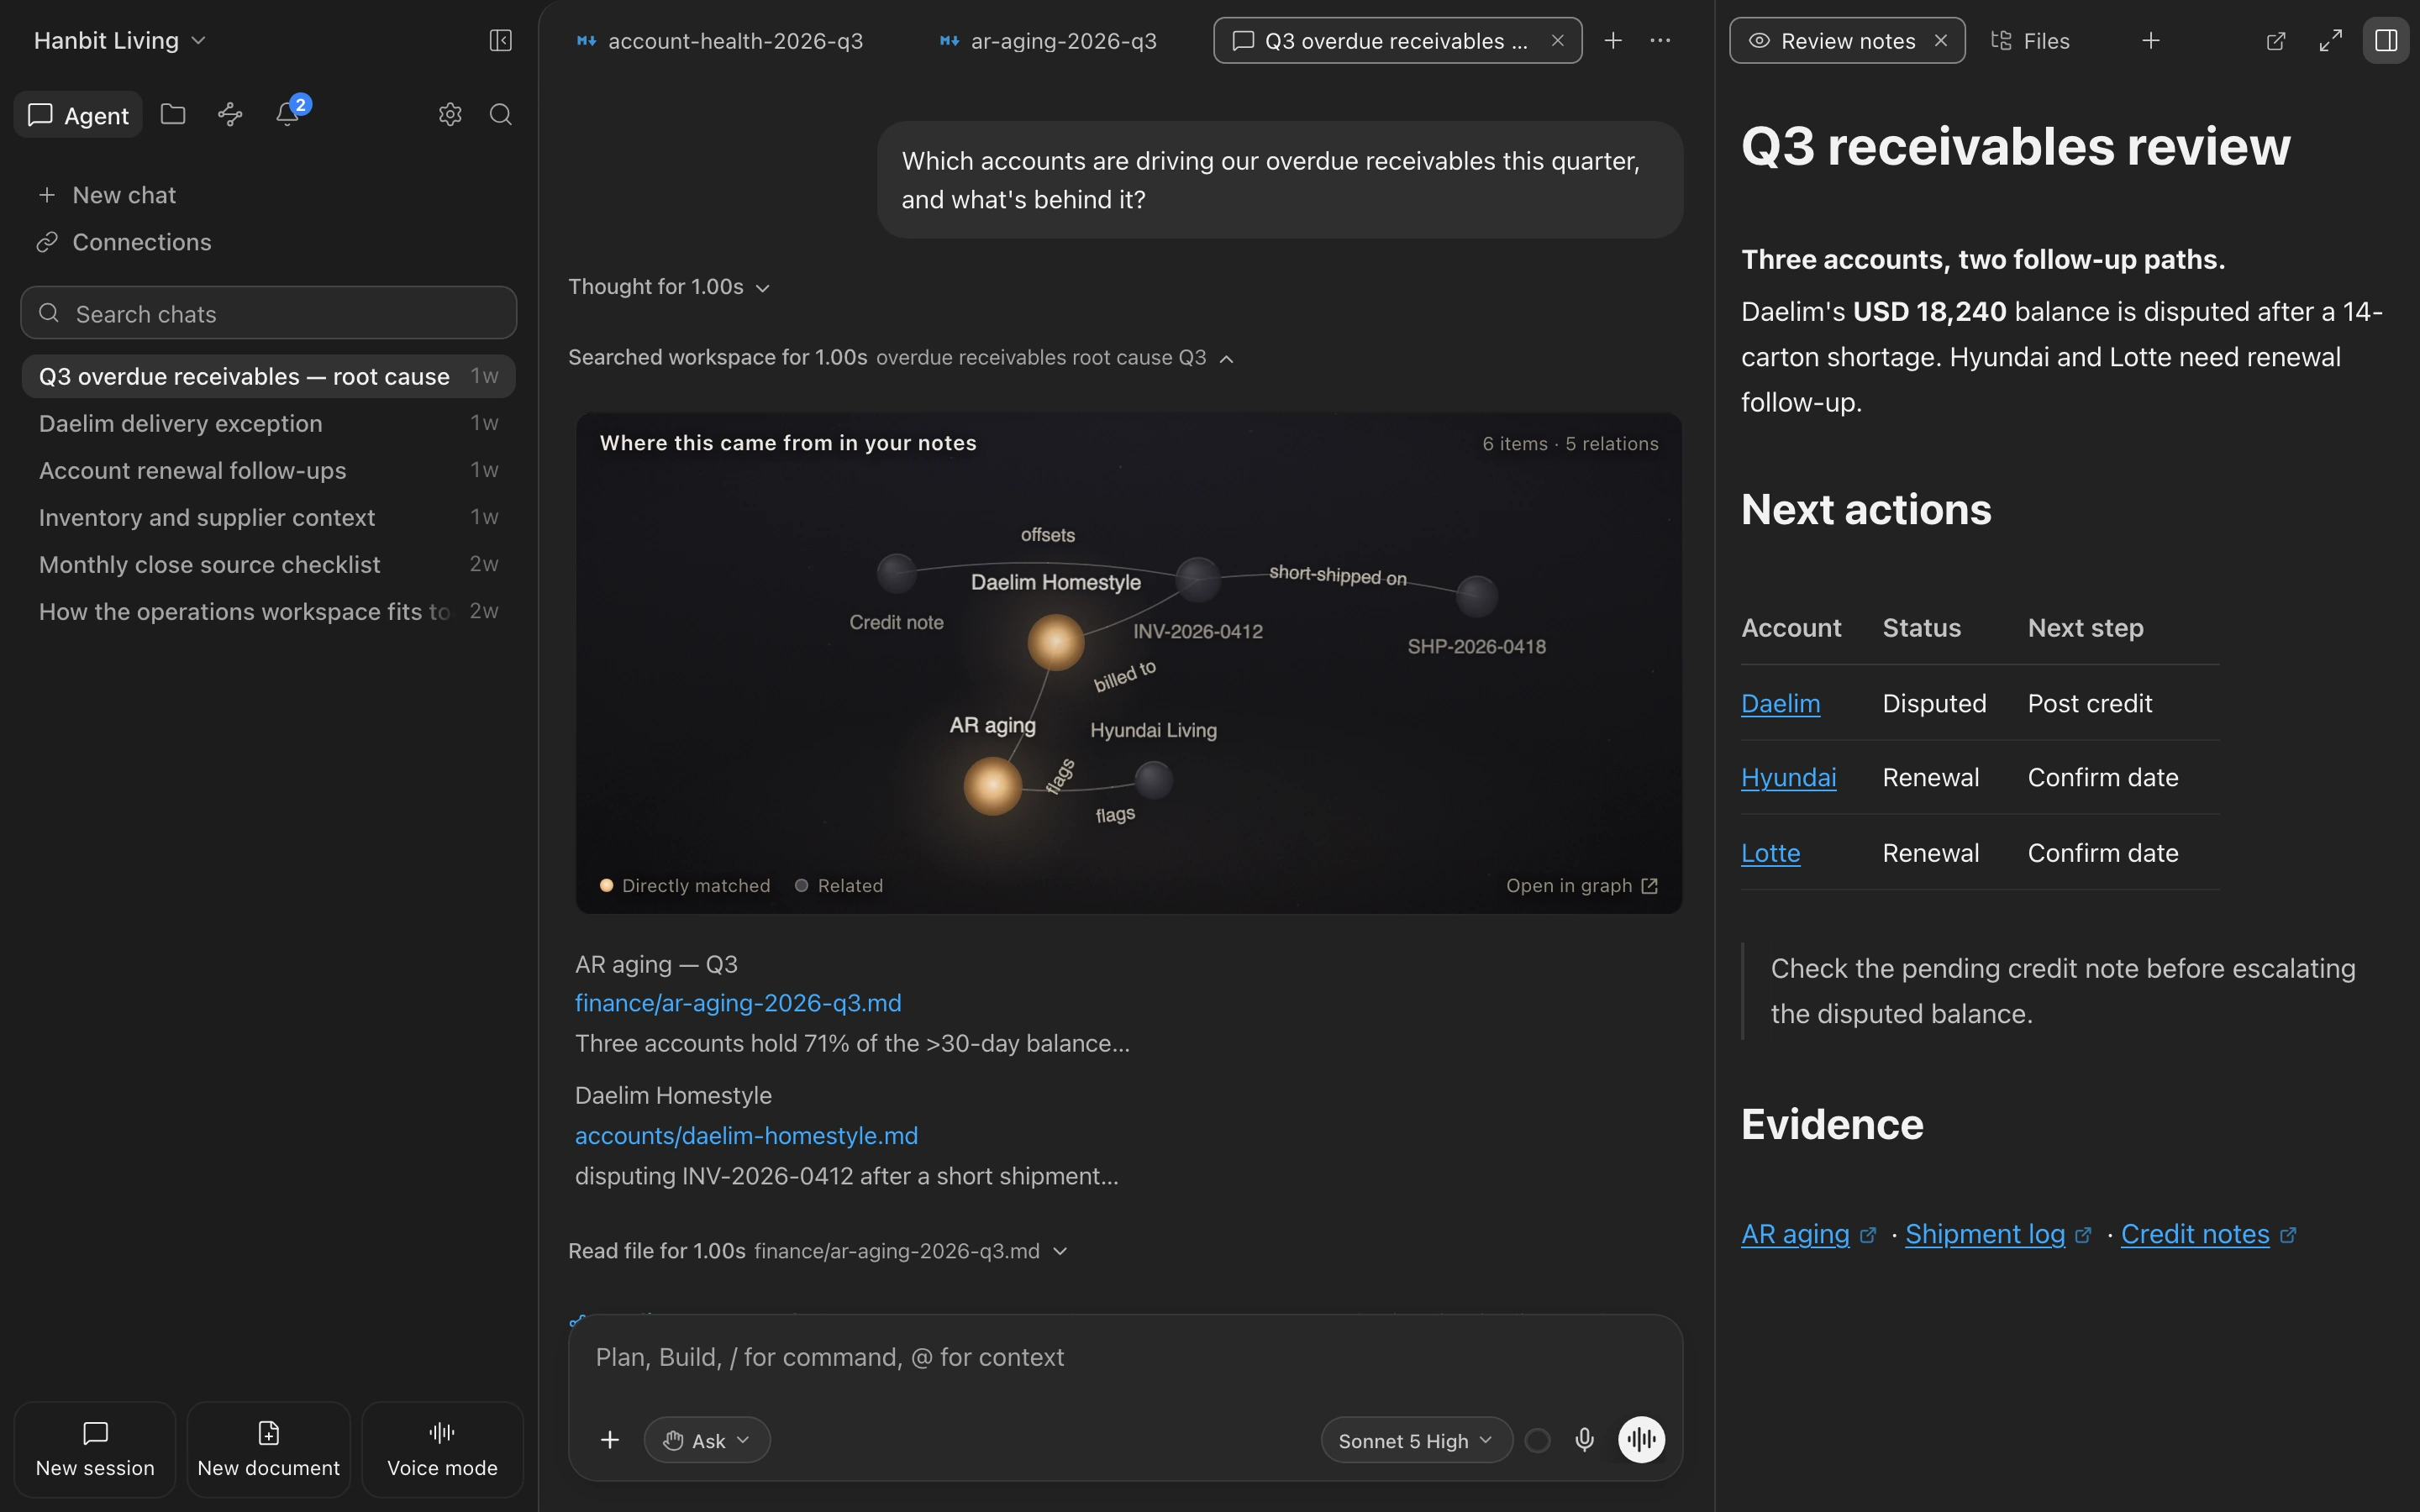This screenshot has width=2420, height=1512.
Task: Open center pane more options ellipsis
Action: tap(1660, 41)
